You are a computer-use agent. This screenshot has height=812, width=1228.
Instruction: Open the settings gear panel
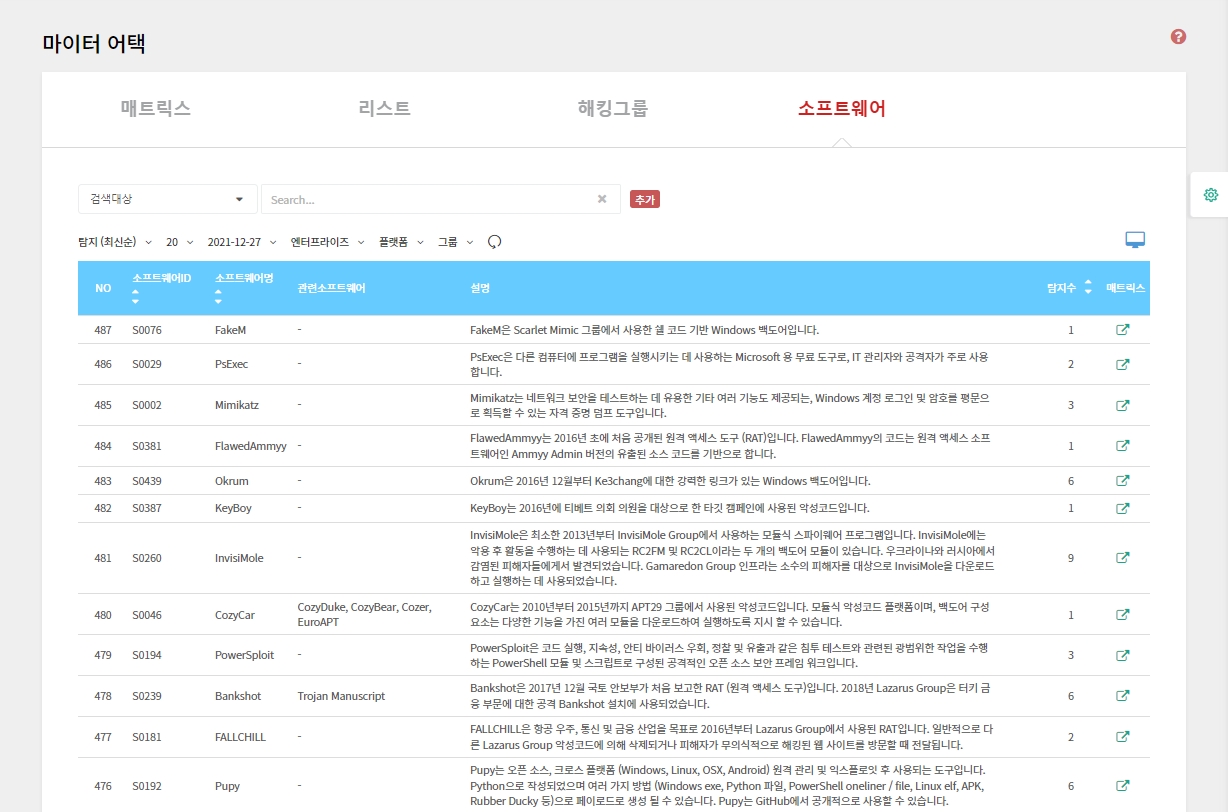[x=1210, y=195]
